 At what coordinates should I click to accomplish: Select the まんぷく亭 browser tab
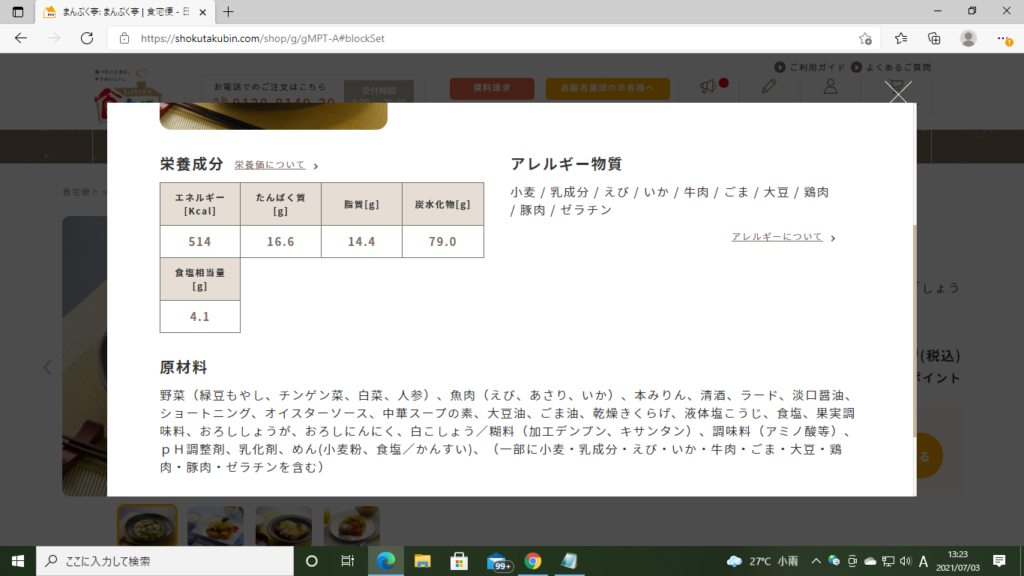click(124, 12)
